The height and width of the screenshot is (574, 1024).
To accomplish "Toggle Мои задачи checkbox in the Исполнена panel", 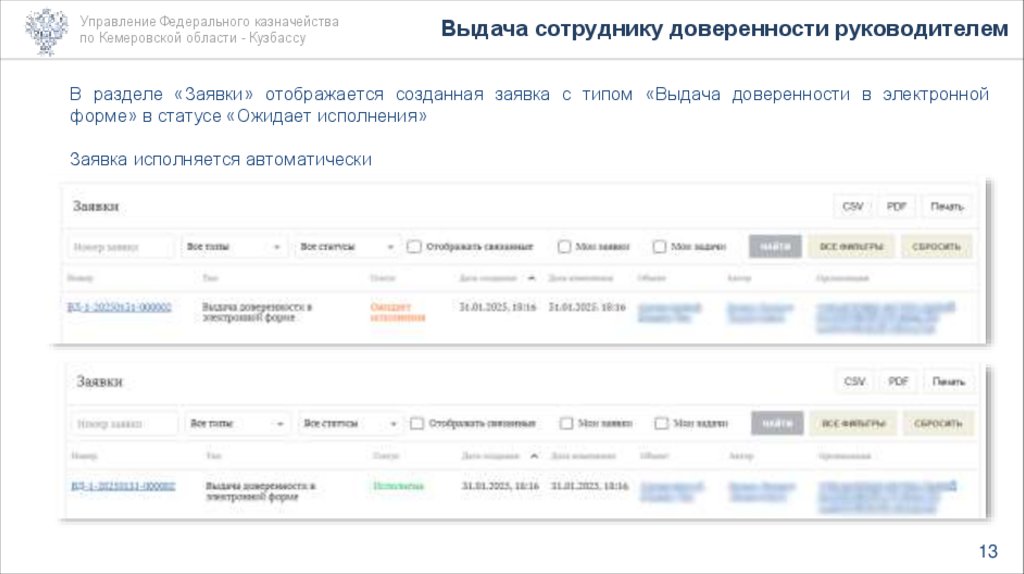I will click(662, 423).
